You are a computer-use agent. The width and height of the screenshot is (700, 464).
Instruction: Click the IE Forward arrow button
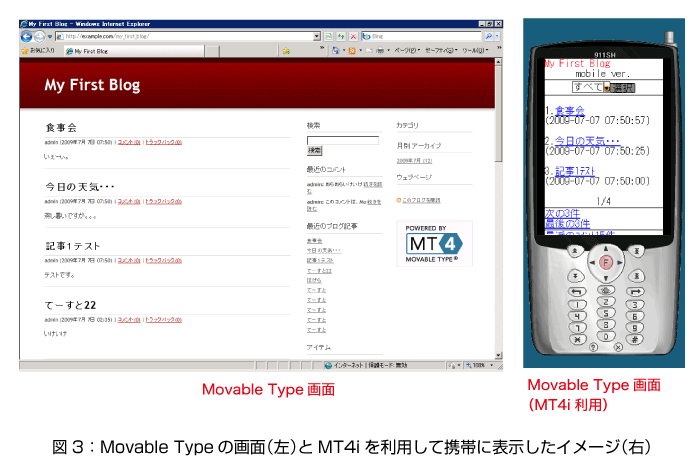coord(40,37)
